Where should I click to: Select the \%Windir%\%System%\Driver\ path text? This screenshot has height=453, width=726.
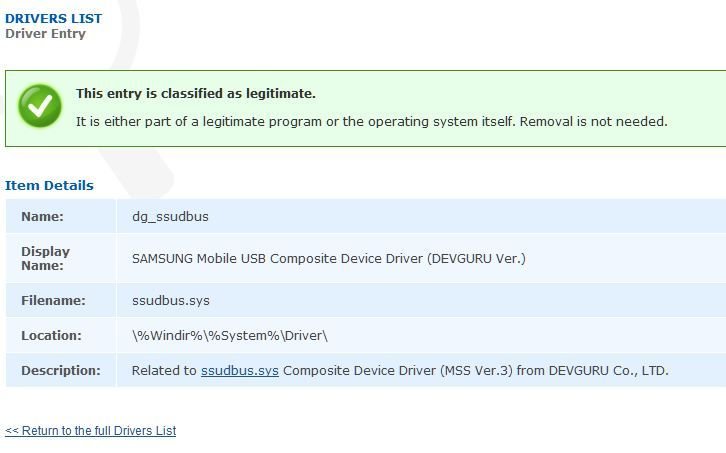pos(230,335)
